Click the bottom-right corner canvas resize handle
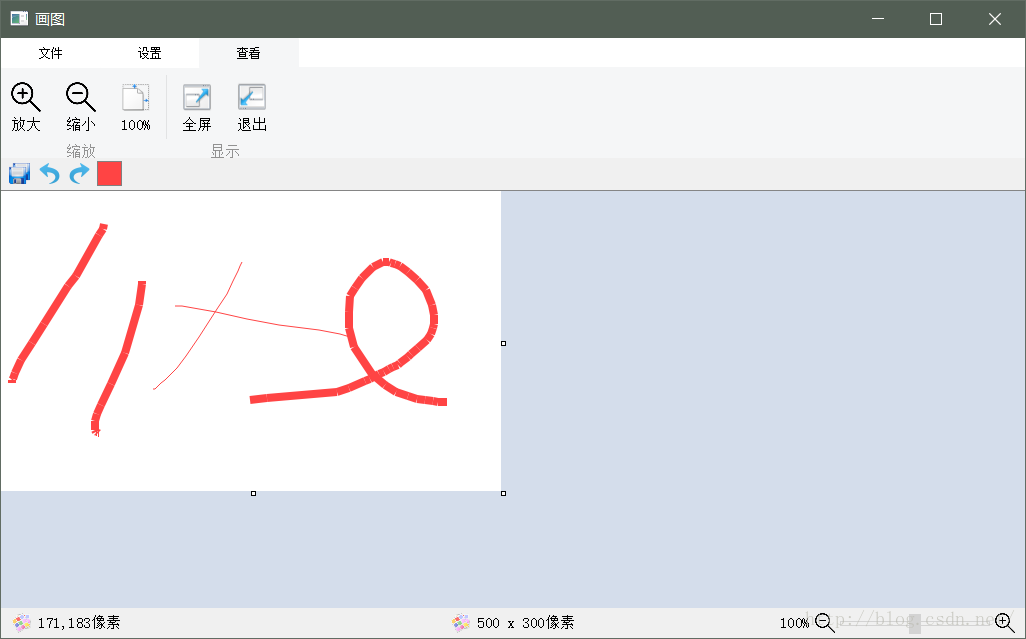This screenshot has width=1026, height=639. (x=503, y=493)
